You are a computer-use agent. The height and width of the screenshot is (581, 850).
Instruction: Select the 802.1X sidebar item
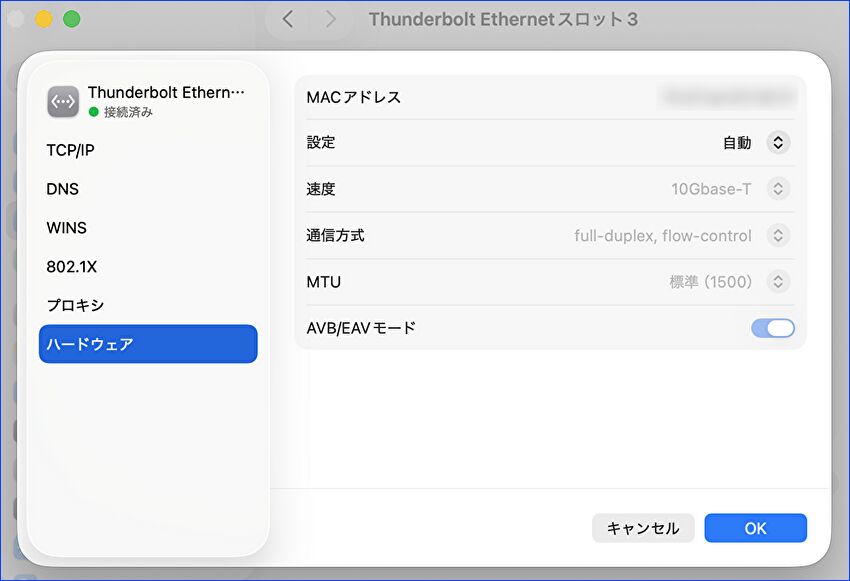coord(72,267)
